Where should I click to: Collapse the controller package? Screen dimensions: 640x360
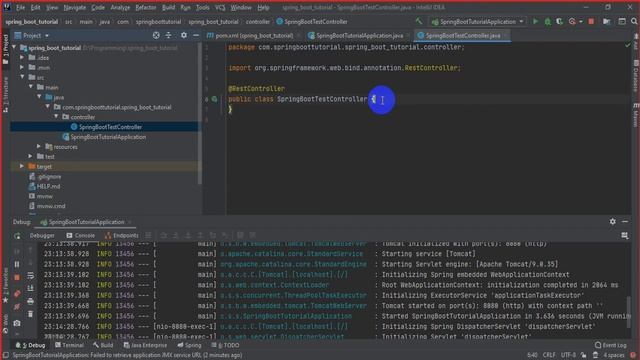[56, 117]
